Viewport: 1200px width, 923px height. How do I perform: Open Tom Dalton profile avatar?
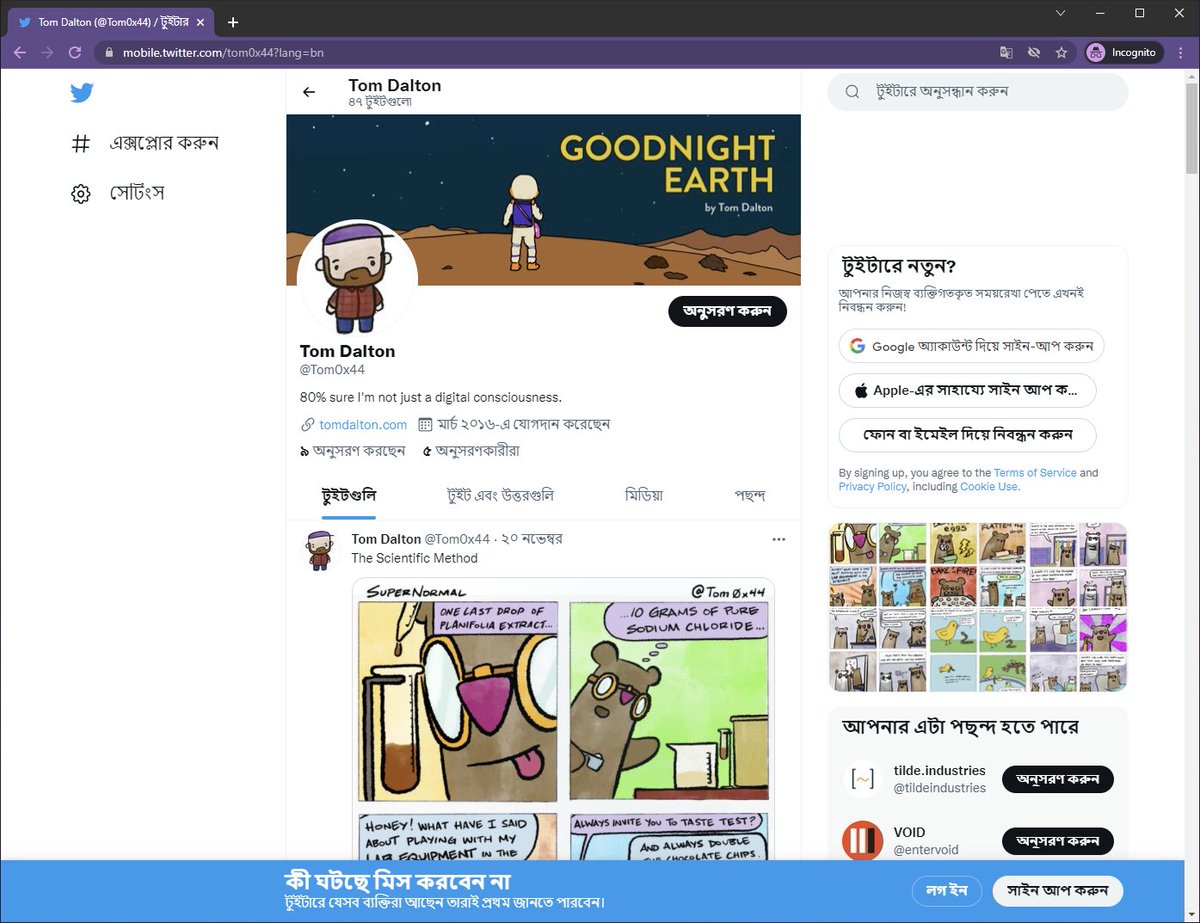click(357, 279)
